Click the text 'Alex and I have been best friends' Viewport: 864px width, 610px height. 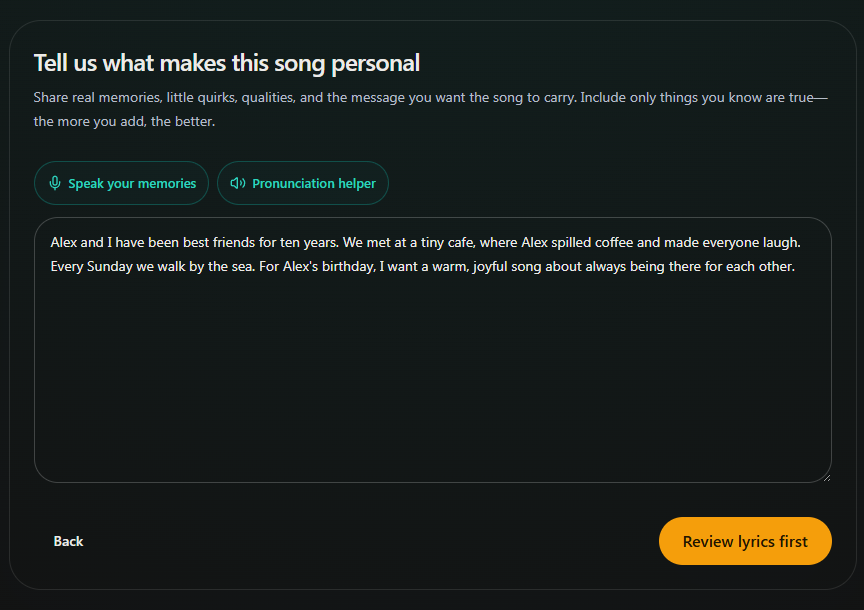click(x=153, y=242)
